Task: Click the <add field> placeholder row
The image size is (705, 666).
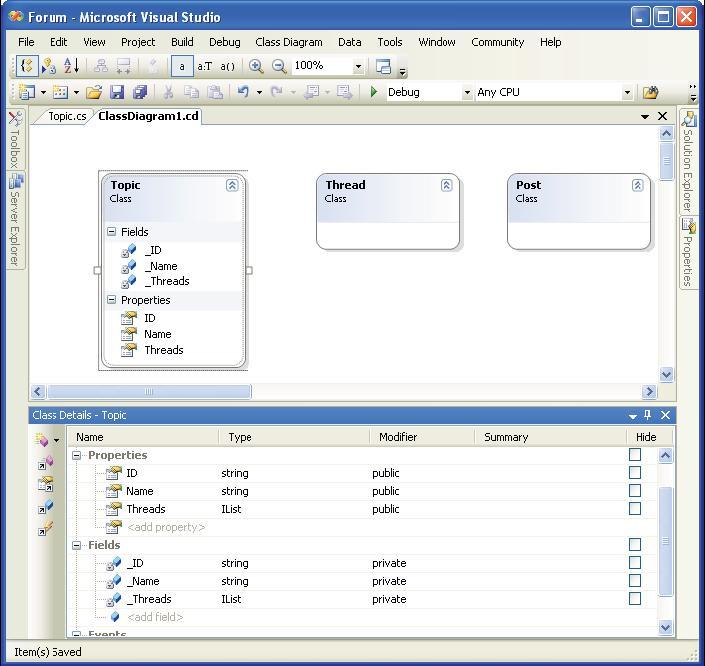Action: pyautogui.click(x=155, y=617)
